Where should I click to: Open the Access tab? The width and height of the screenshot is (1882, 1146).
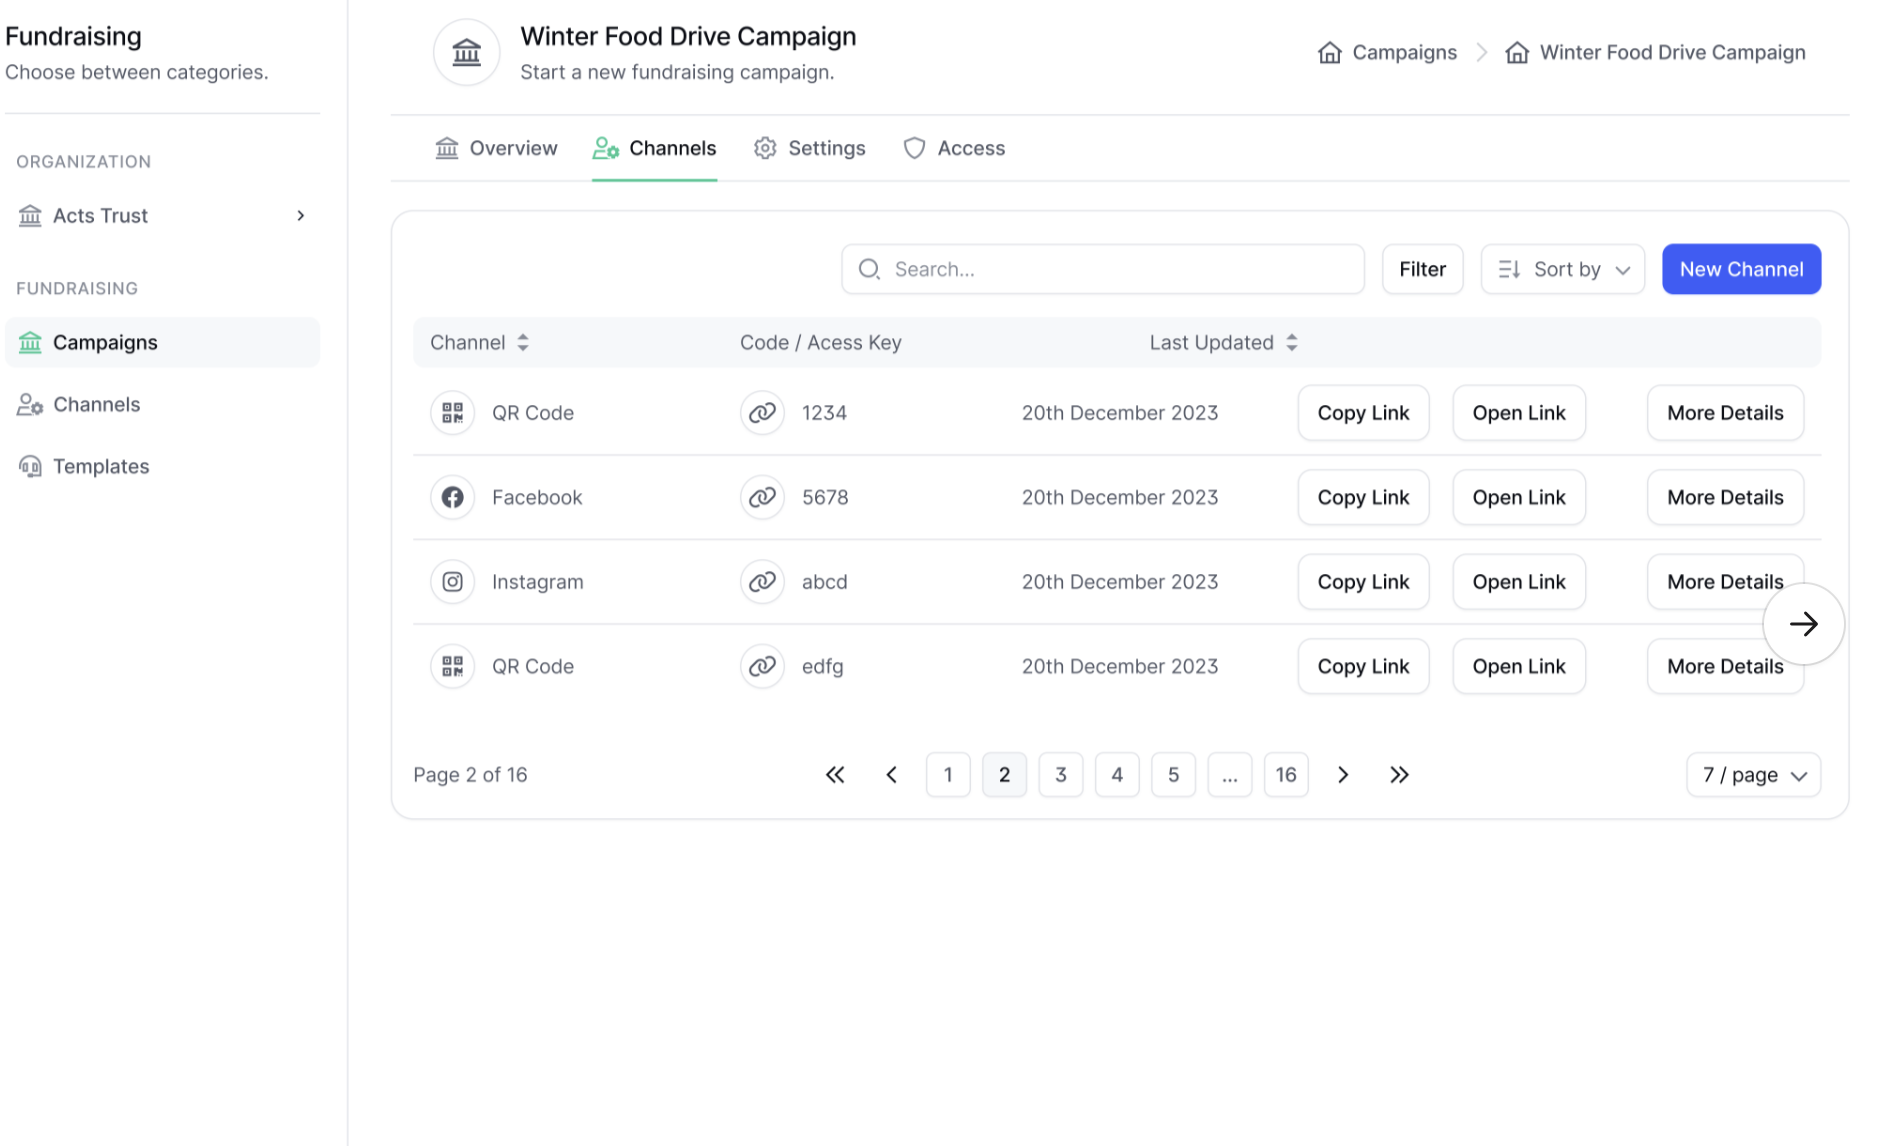pyautogui.click(x=954, y=148)
